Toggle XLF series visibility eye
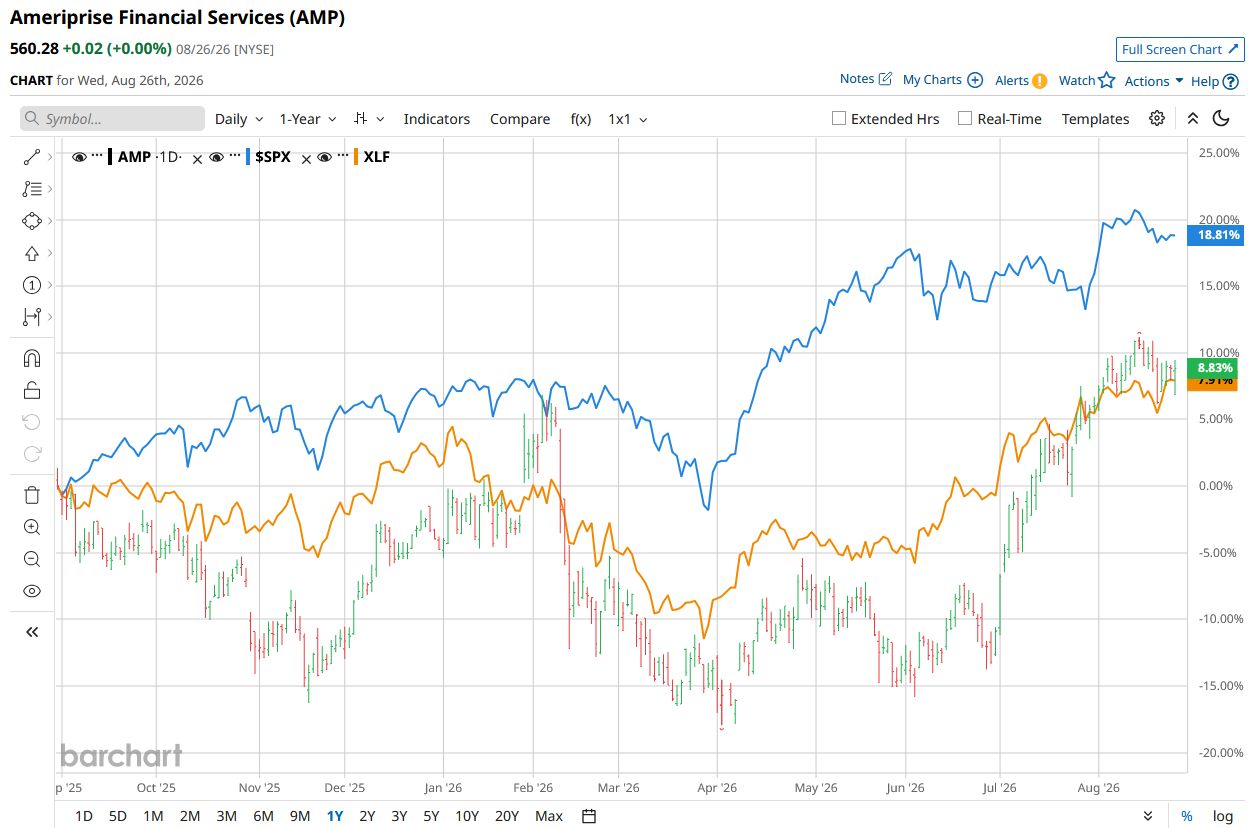Screen dimensions: 1254x828 click(x=324, y=157)
